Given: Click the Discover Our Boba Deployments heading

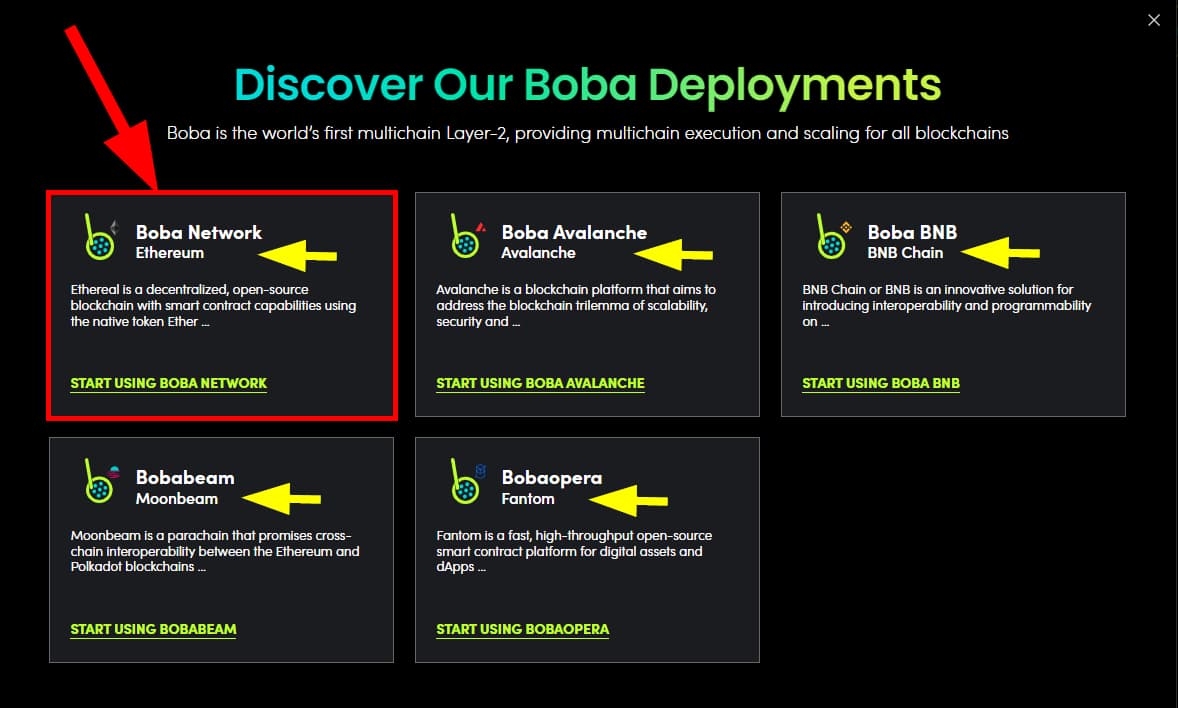Looking at the screenshot, I should (x=588, y=85).
